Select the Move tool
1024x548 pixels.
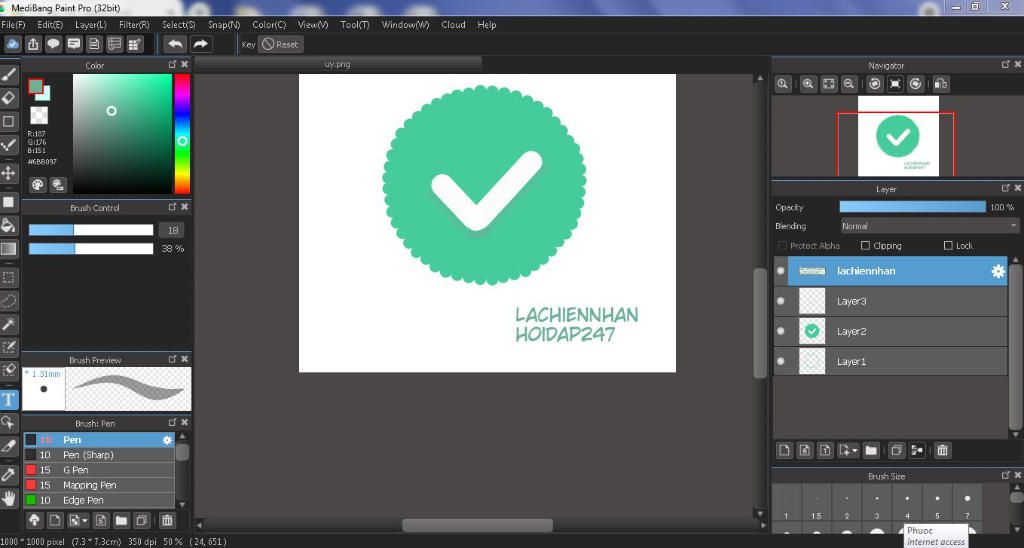point(8,173)
